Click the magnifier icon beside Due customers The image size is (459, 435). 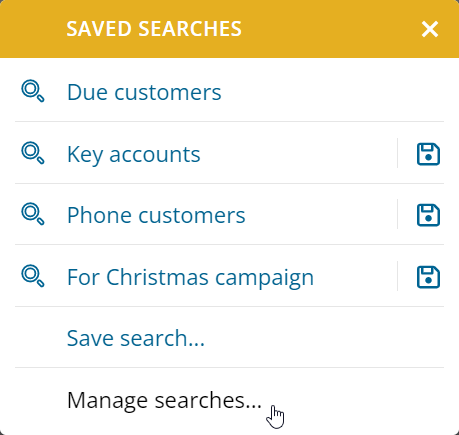(33, 91)
